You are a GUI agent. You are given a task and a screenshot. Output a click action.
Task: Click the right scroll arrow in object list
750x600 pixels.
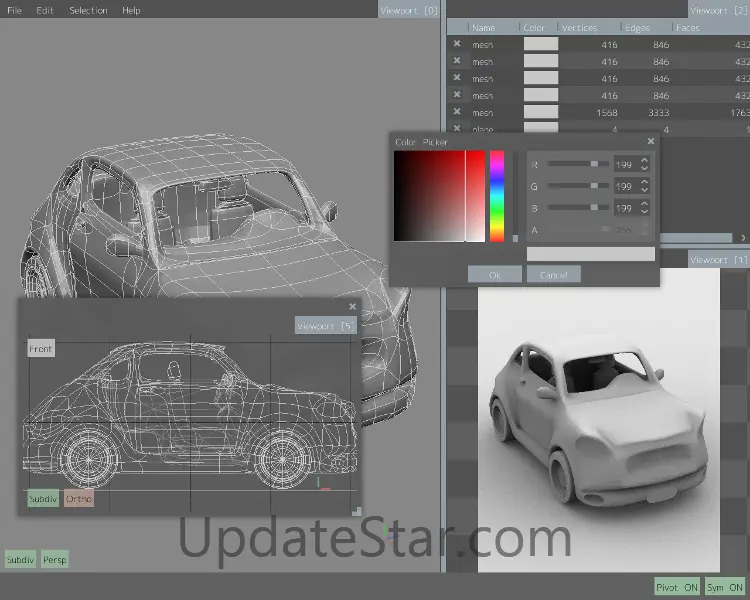(743, 237)
